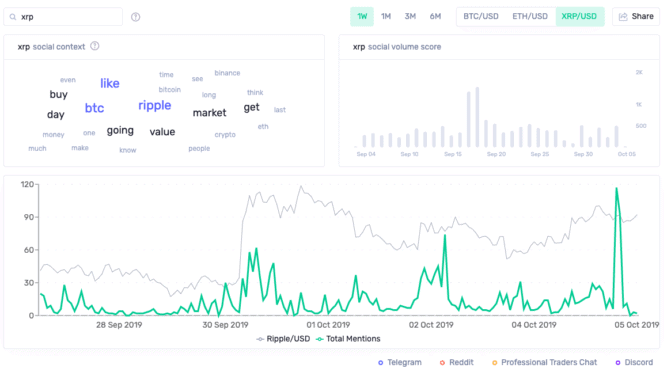The height and width of the screenshot is (376, 671).
Task: Open the help icon beside search field
Action: tap(135, 17)
